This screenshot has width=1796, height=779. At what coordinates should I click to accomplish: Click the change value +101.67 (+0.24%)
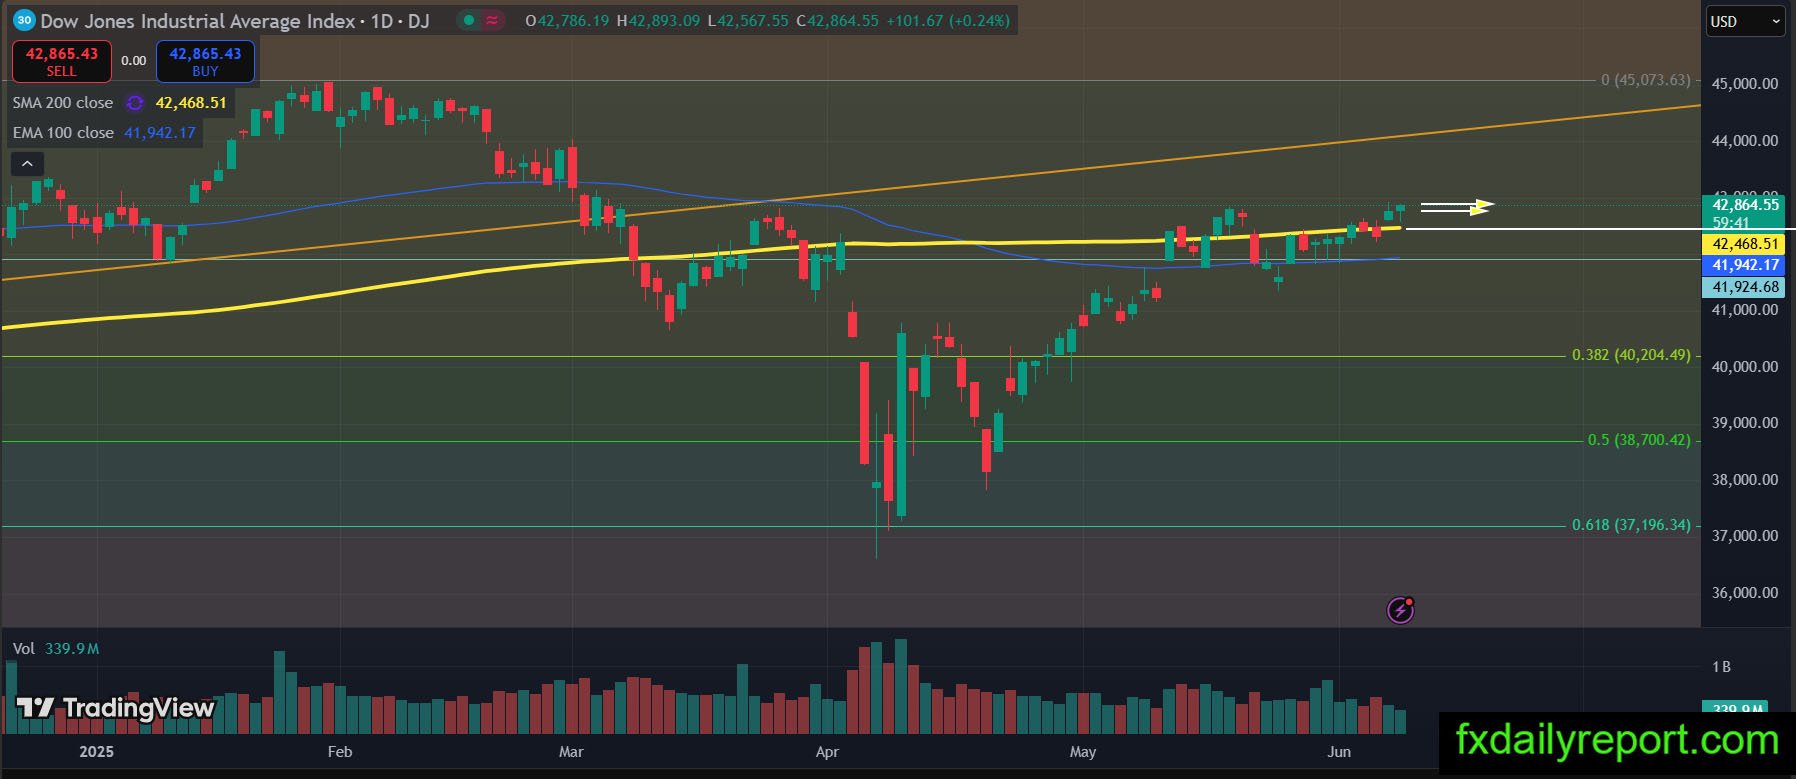[x=949, y=20]
